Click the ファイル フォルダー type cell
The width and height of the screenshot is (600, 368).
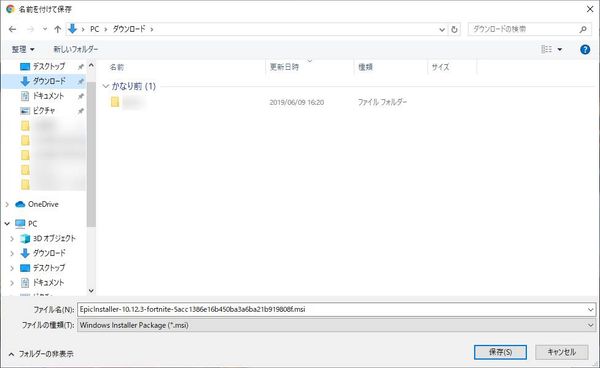tap(382, 102)
